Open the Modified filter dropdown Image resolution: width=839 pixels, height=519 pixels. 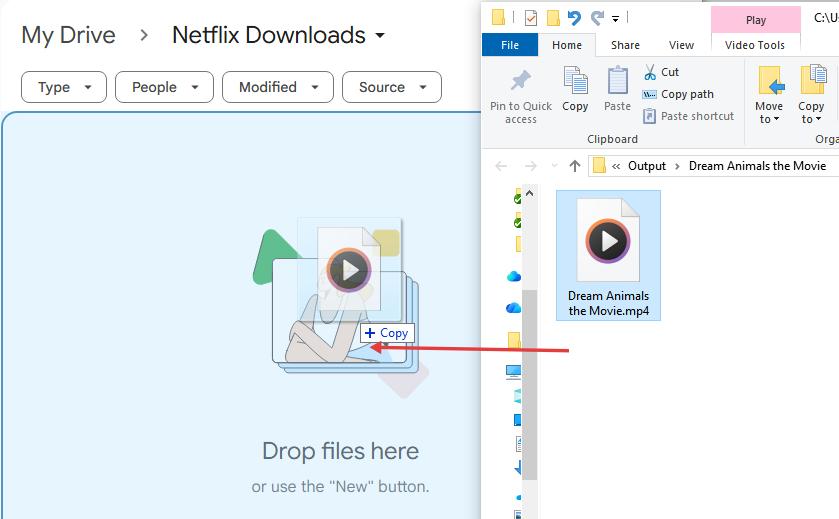pos(278,87)
